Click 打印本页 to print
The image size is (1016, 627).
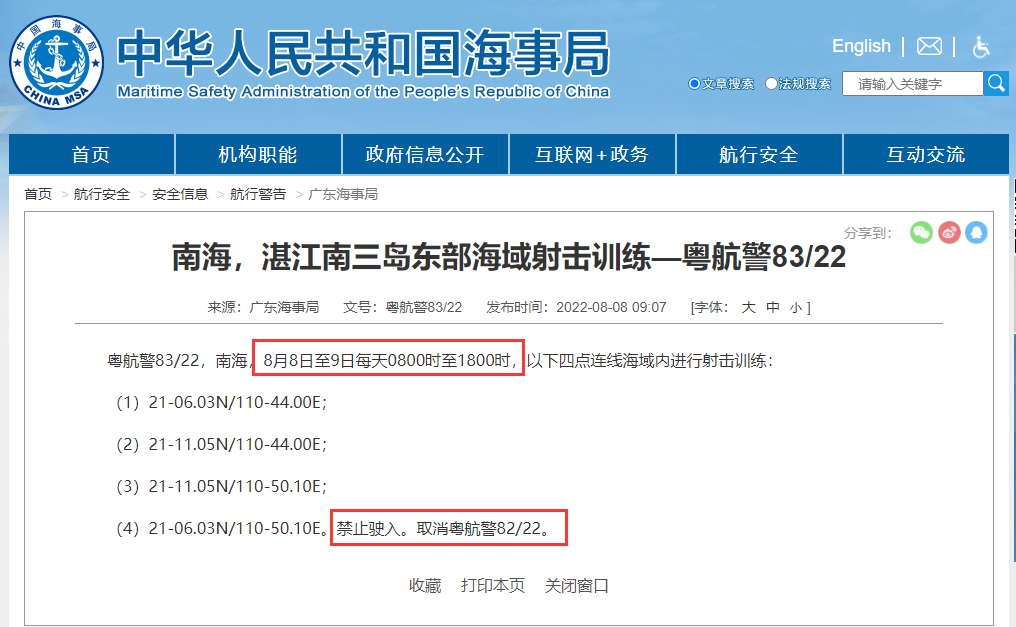[x=493, y=586]
